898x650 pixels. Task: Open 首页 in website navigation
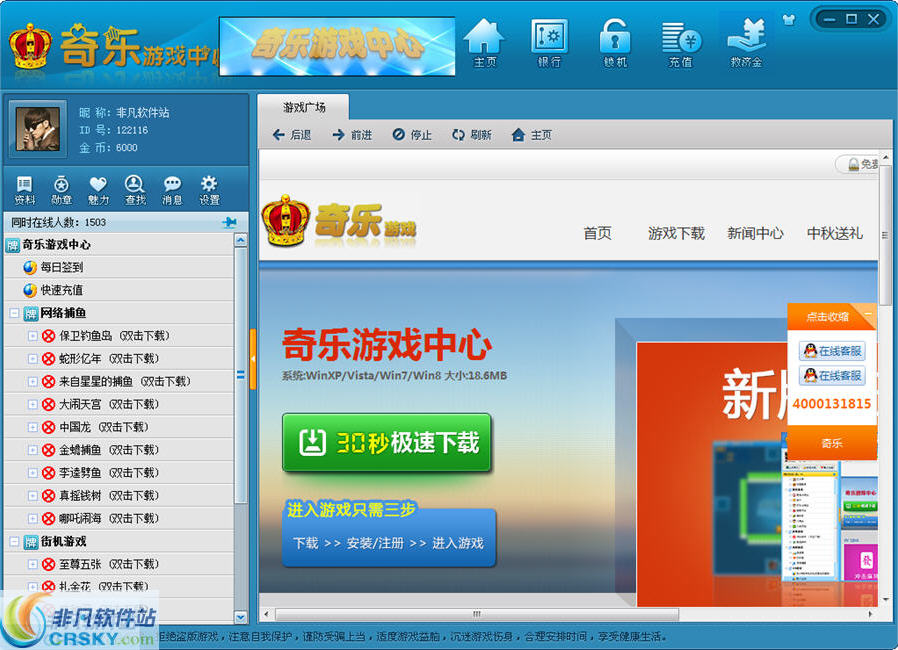point(597,233)
